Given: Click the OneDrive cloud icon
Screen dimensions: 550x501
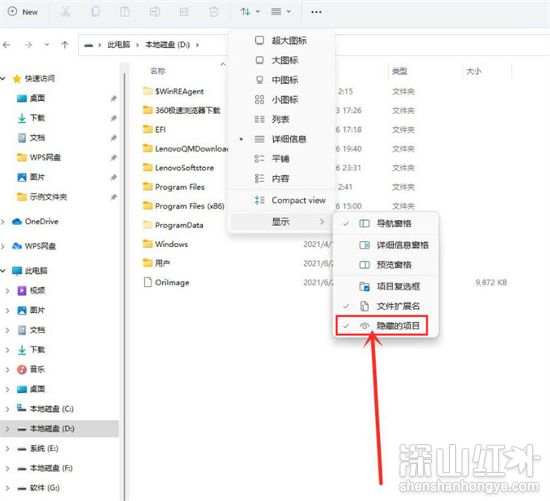Looking at the screenshot, I should [17, 221].
